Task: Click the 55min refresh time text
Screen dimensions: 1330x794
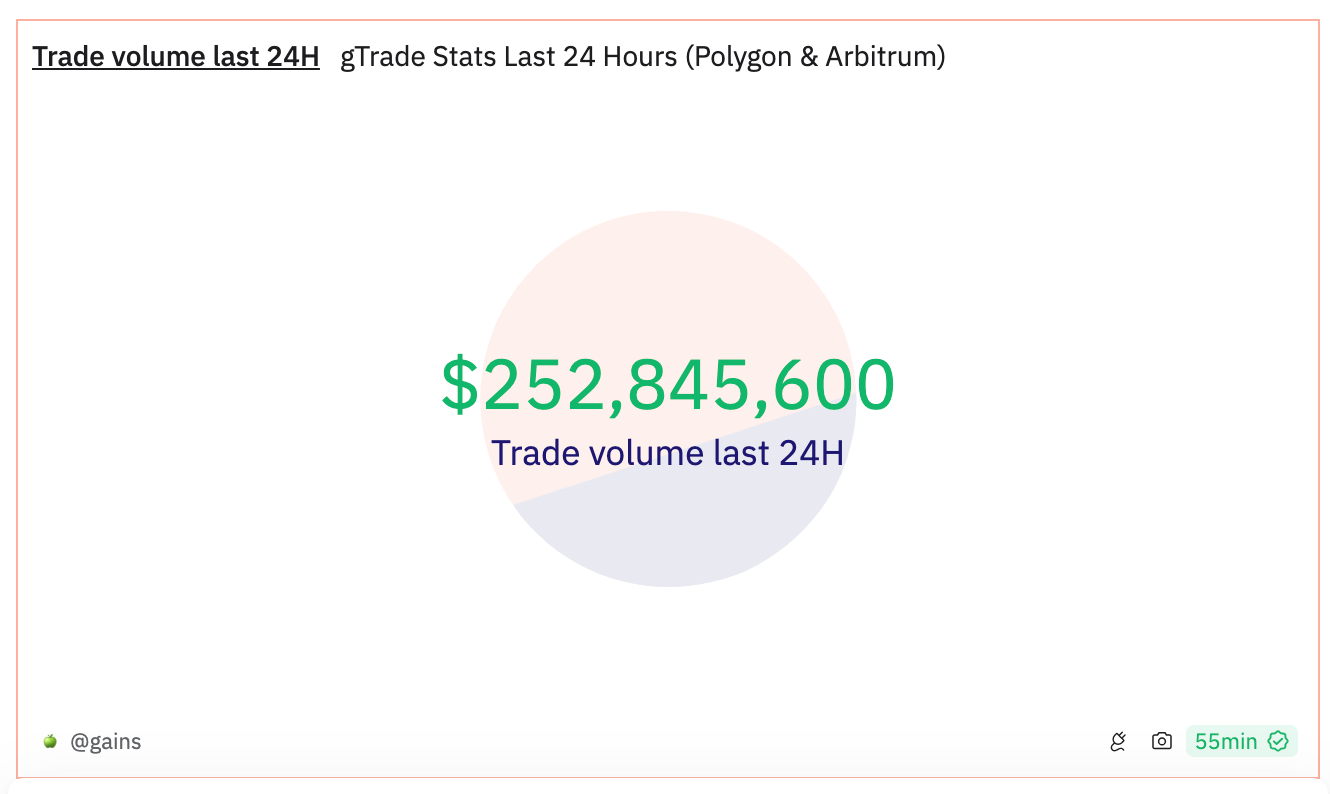Action: click(x=1226, y=742)
